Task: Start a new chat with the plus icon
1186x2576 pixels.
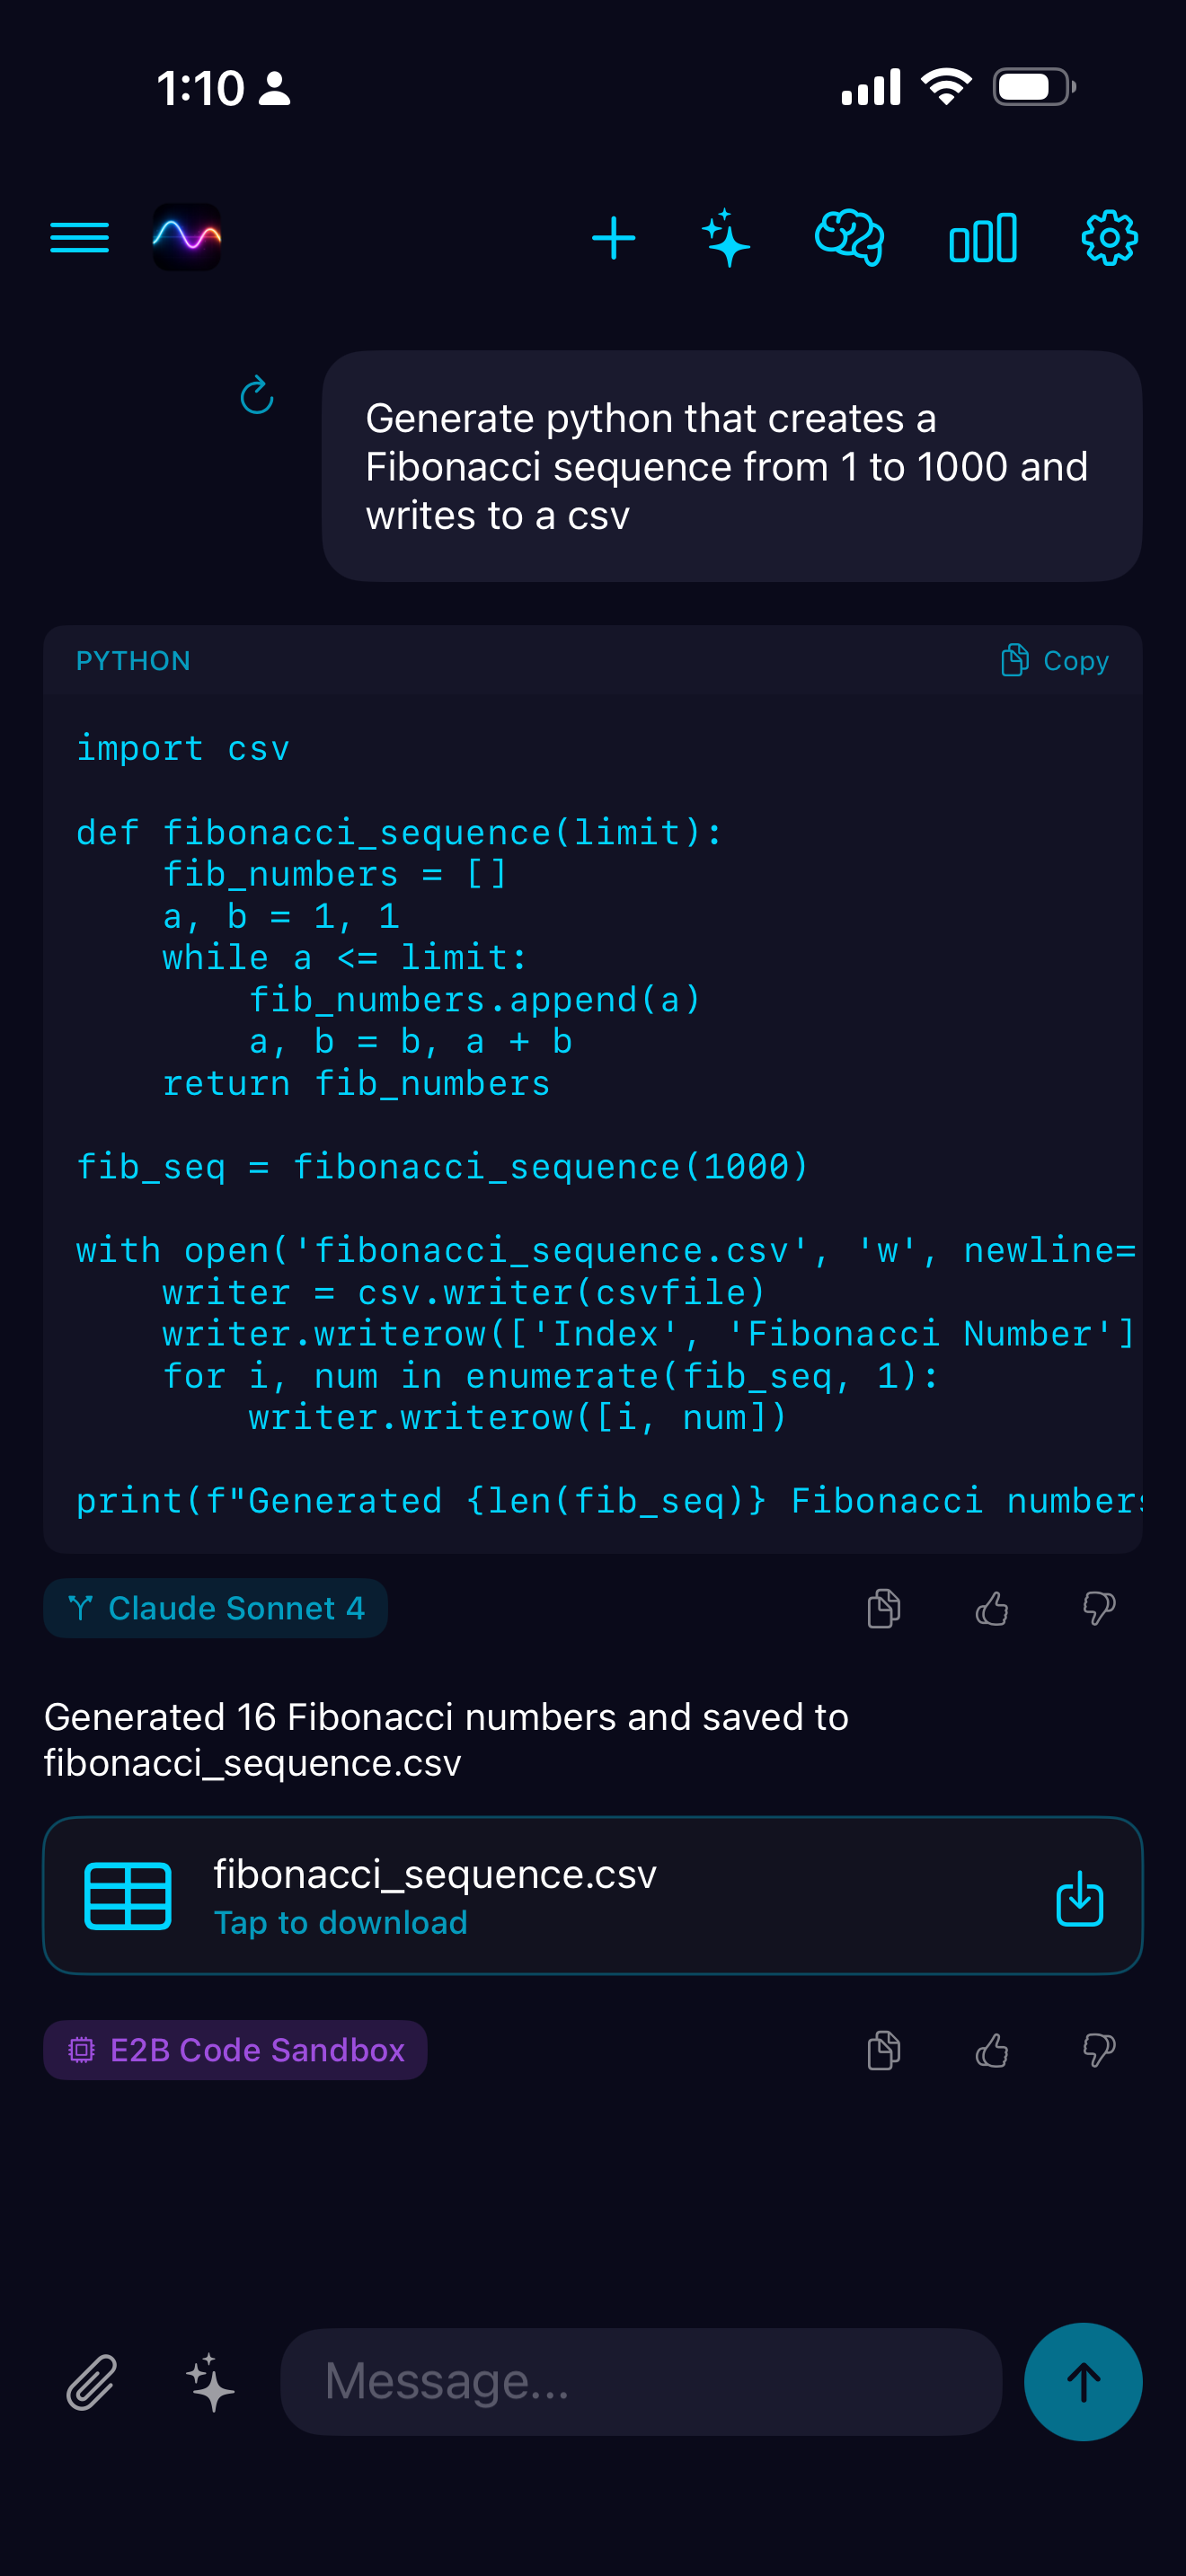Action: (x=614, y=237)
